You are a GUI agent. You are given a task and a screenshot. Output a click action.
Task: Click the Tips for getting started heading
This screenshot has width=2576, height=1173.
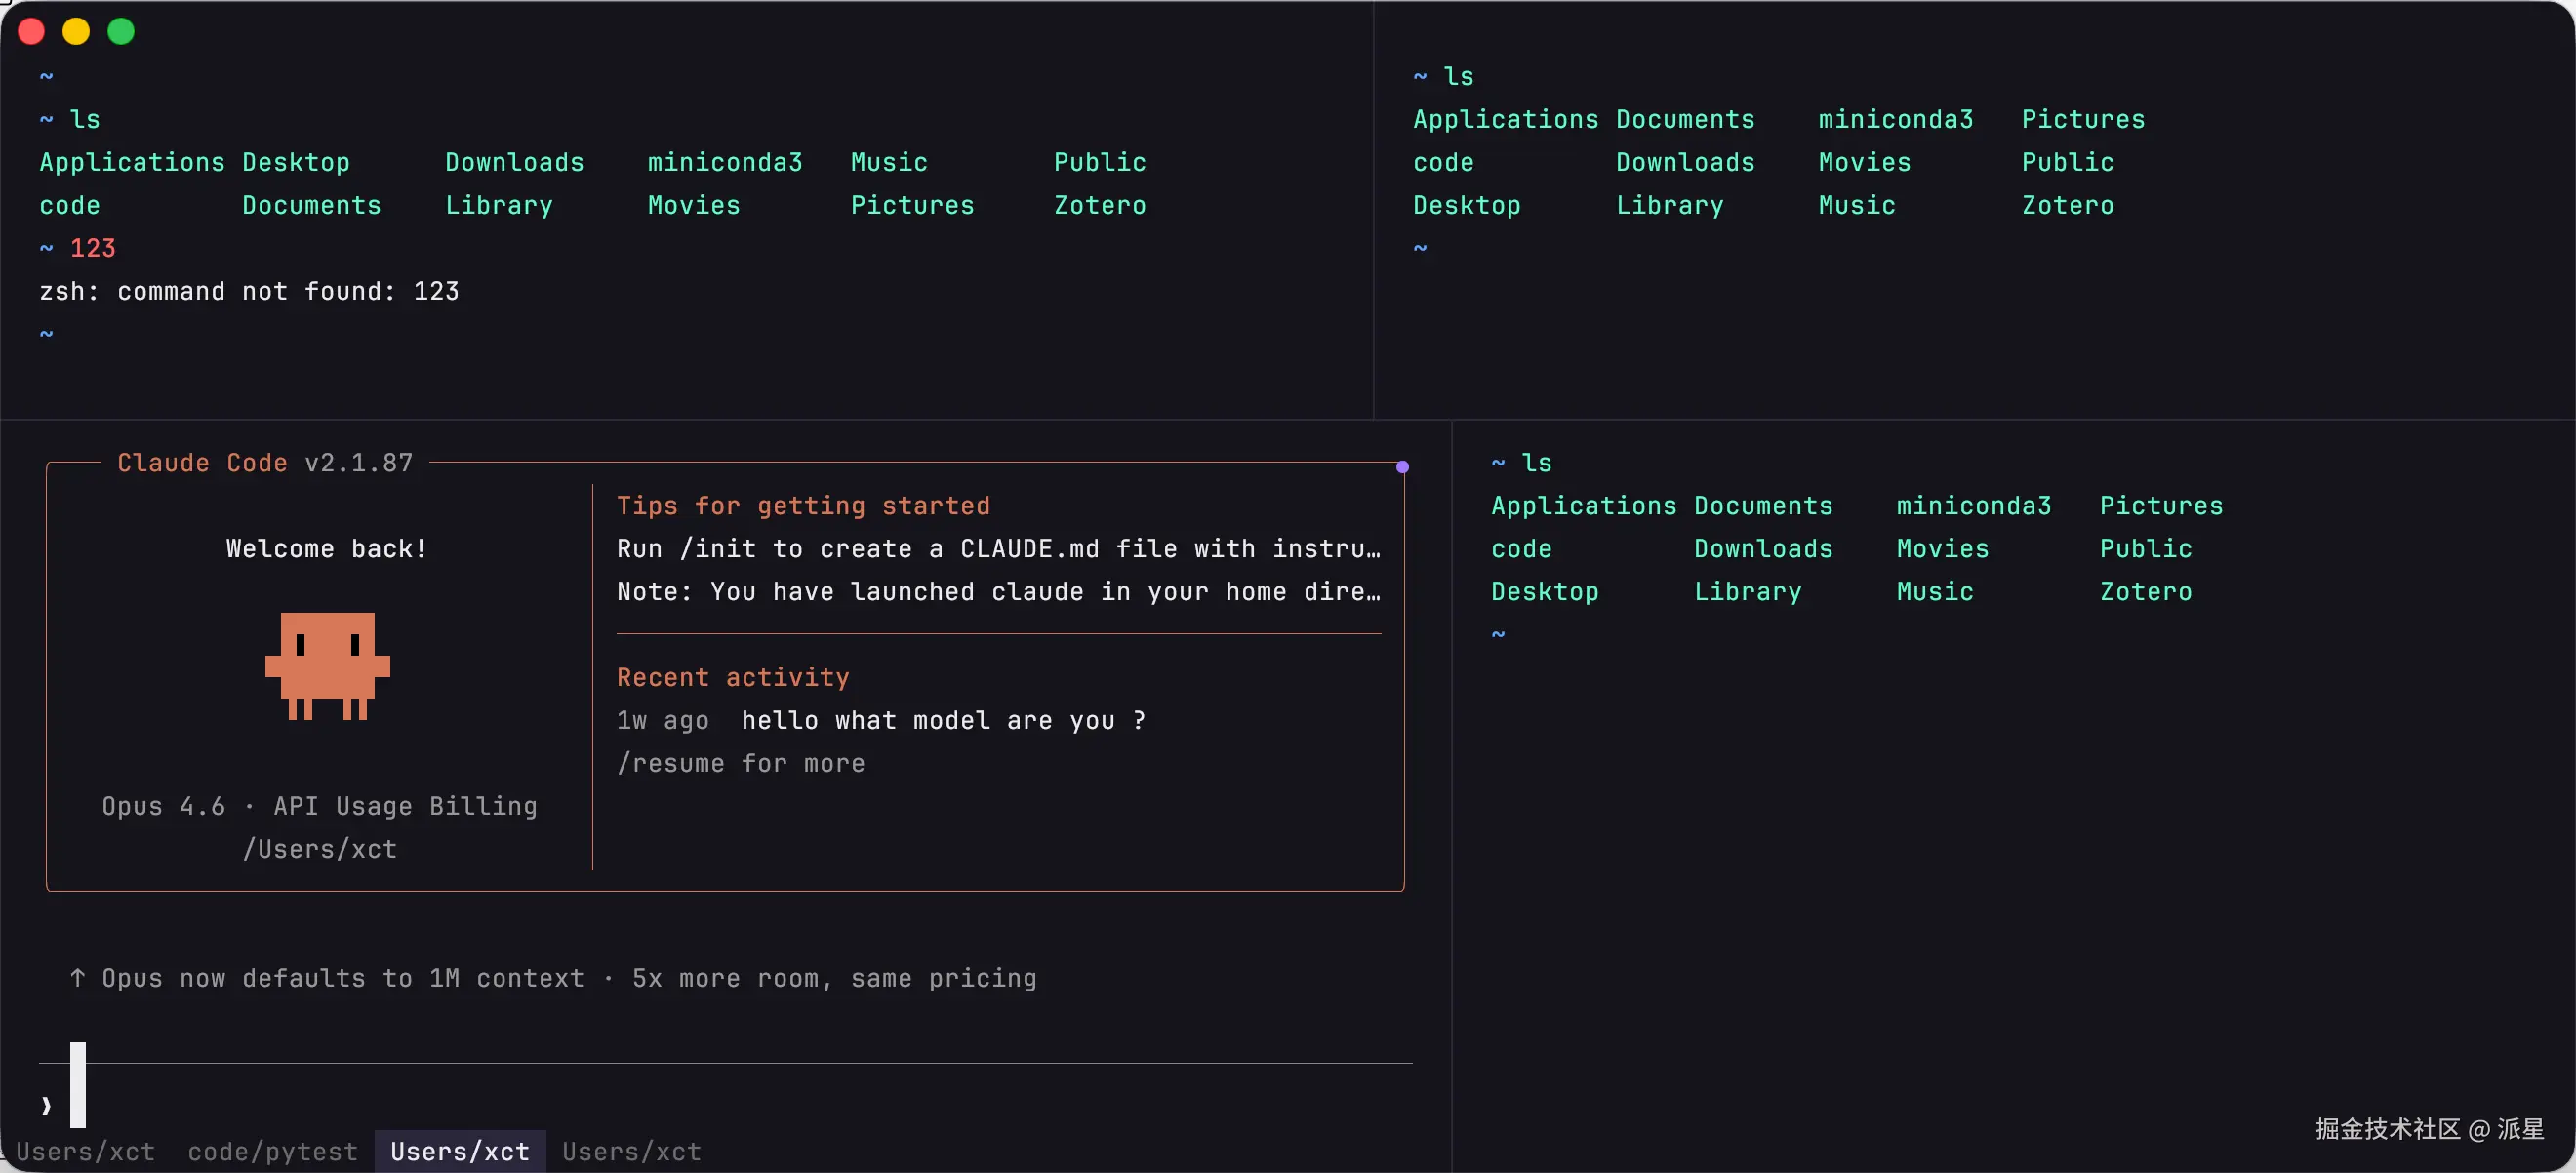tap(803, 506)
